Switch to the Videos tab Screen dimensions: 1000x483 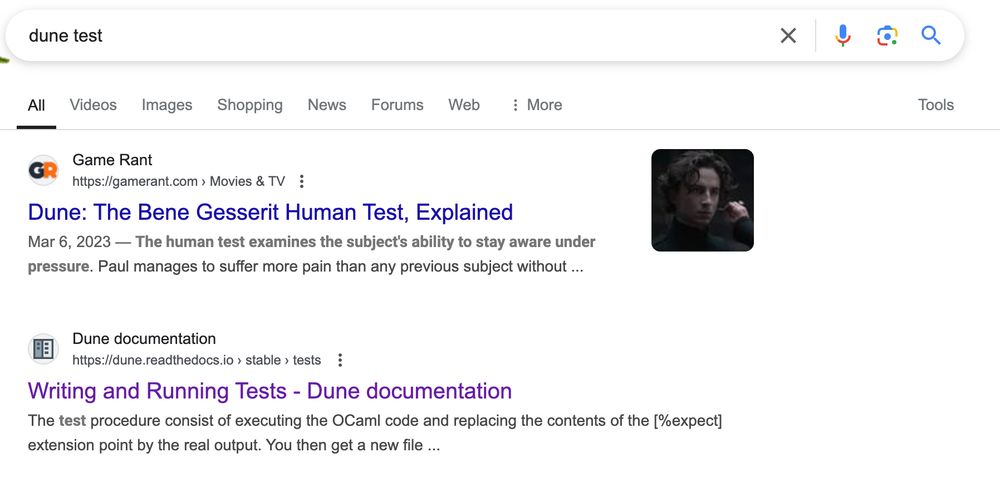[93, 105]
